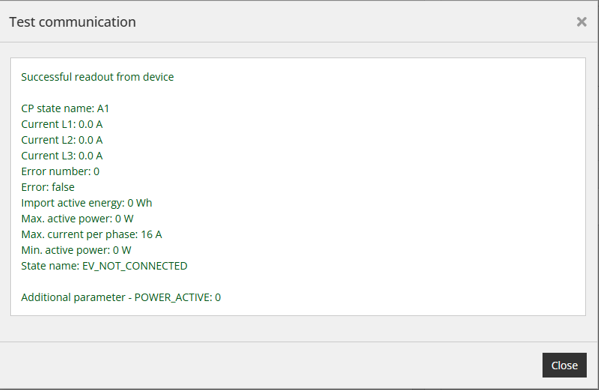Click the Min. active power line
The image size is (599, 390).
(76, 250)
